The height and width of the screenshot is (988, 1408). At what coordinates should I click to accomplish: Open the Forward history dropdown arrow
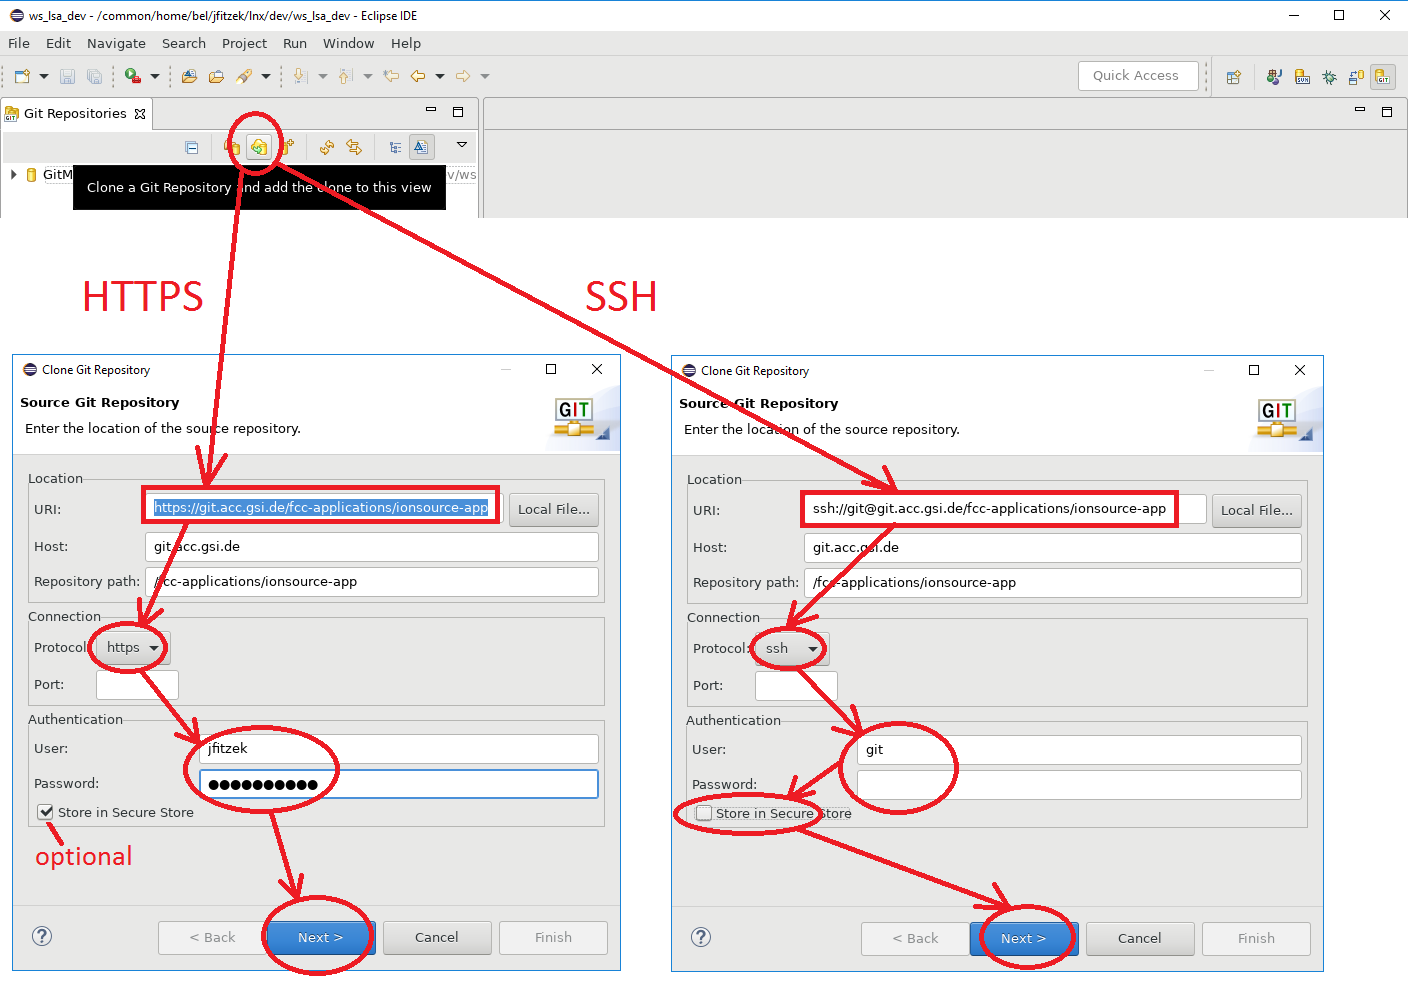[485, 76]
